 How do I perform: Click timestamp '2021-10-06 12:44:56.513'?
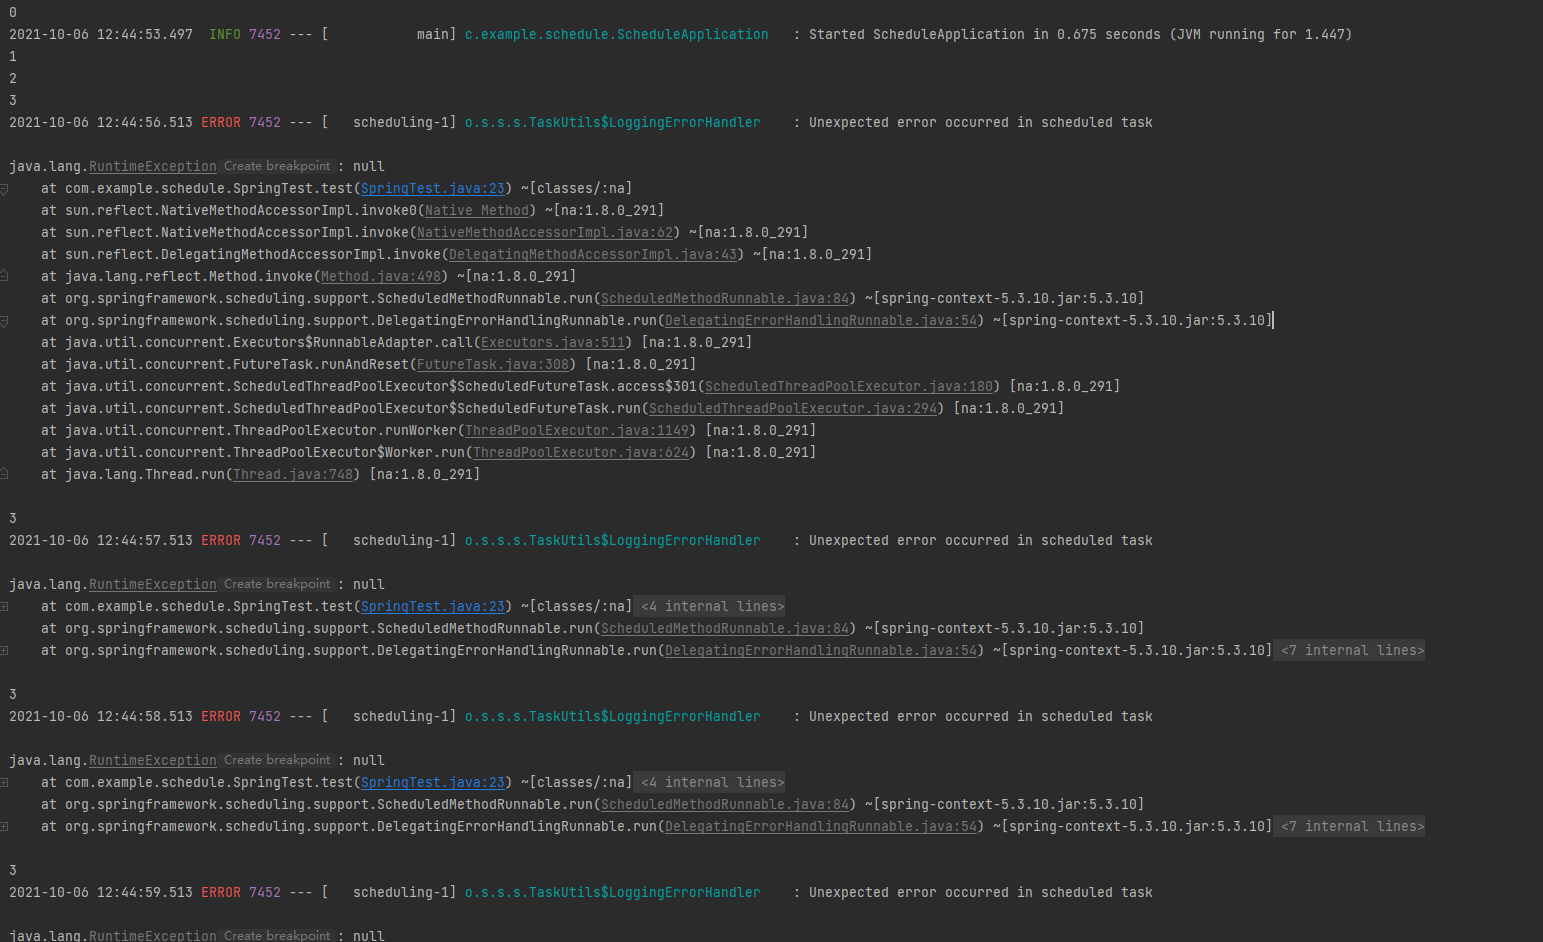[x=101, y=122]
